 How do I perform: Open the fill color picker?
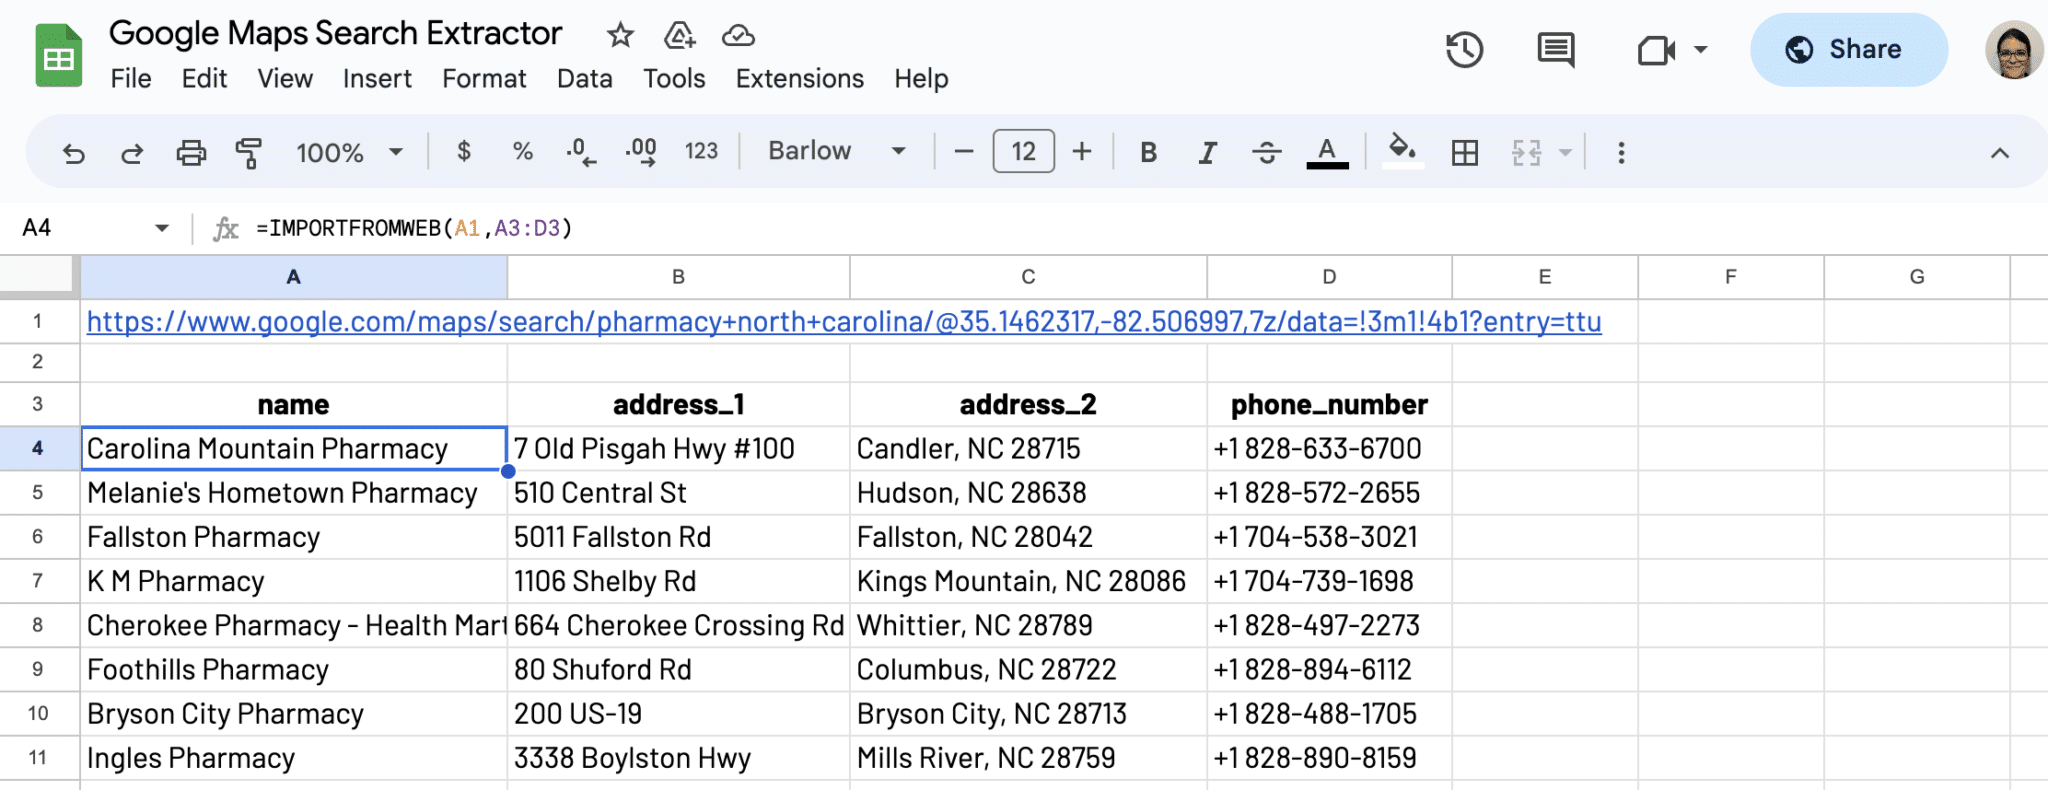(x=1402, y=152)
